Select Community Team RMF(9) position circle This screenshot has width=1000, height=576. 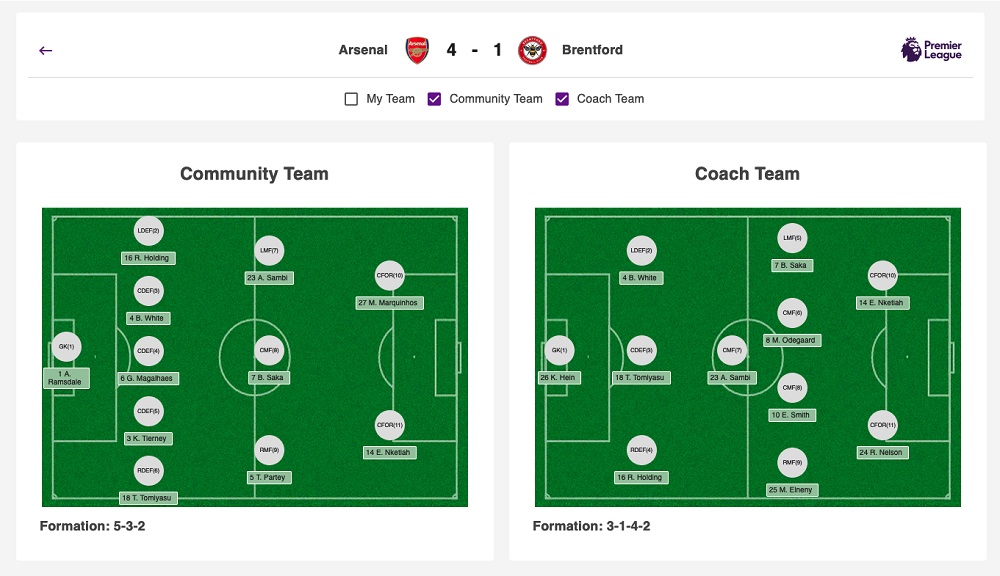pos(269,451)
